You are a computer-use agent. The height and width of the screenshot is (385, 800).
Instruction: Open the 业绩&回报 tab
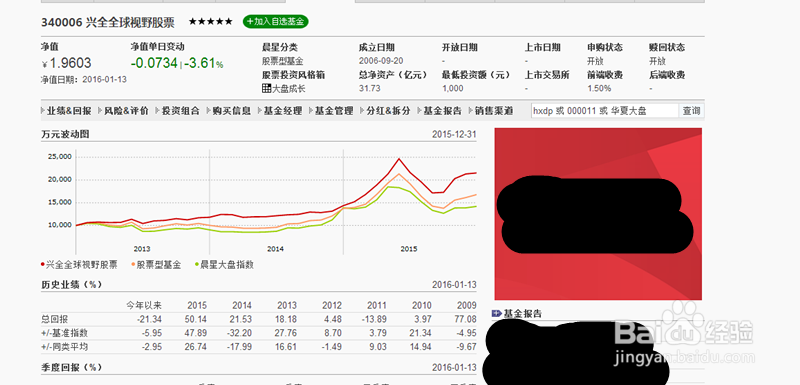click(68, 111)
